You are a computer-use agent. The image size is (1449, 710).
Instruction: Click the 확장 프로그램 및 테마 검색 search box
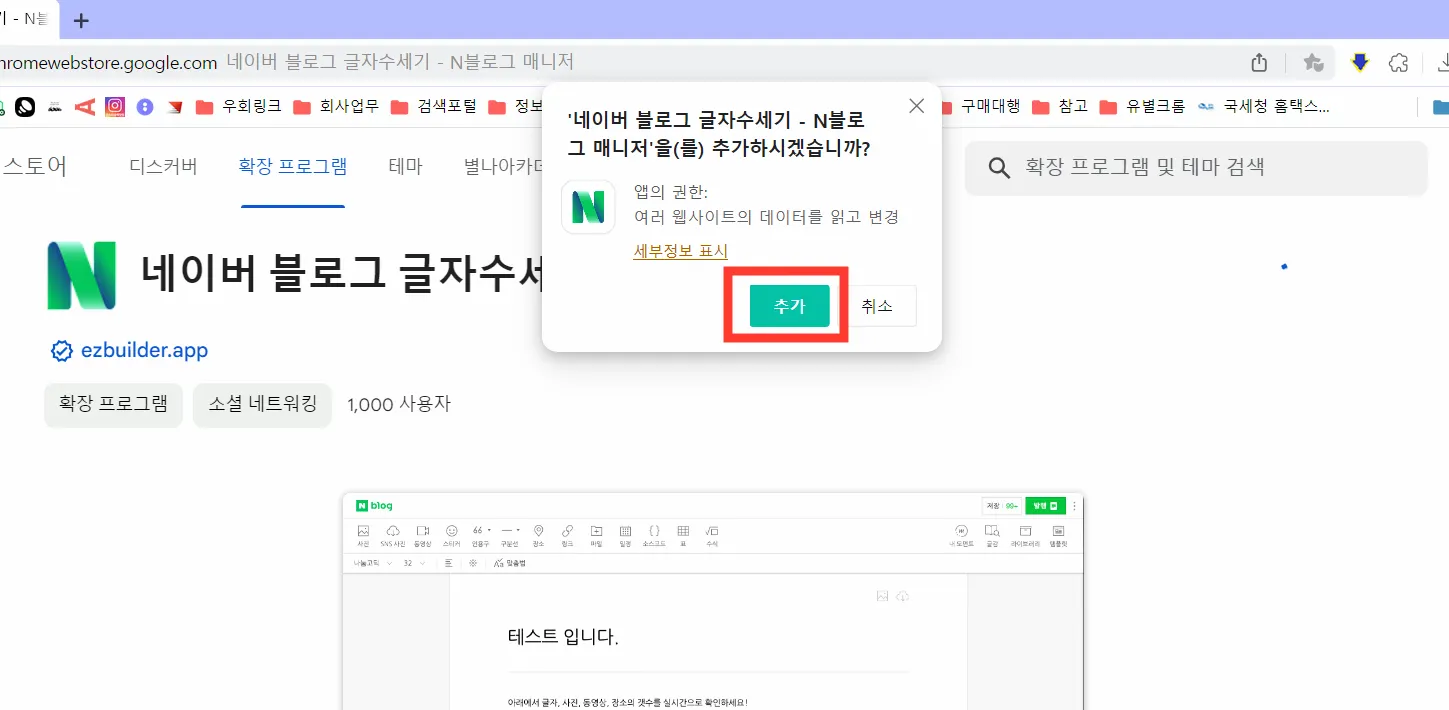click(1196, 167)
